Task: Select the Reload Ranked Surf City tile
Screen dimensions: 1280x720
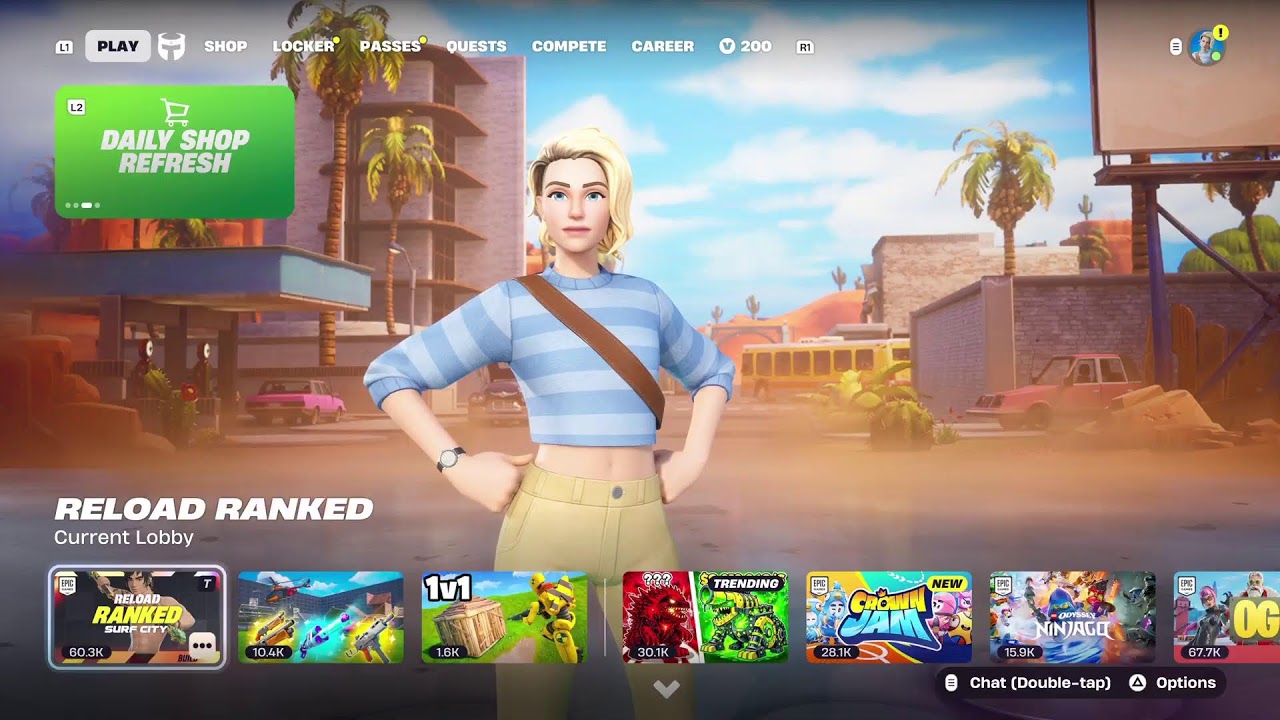Action: [x=137, y=618]
